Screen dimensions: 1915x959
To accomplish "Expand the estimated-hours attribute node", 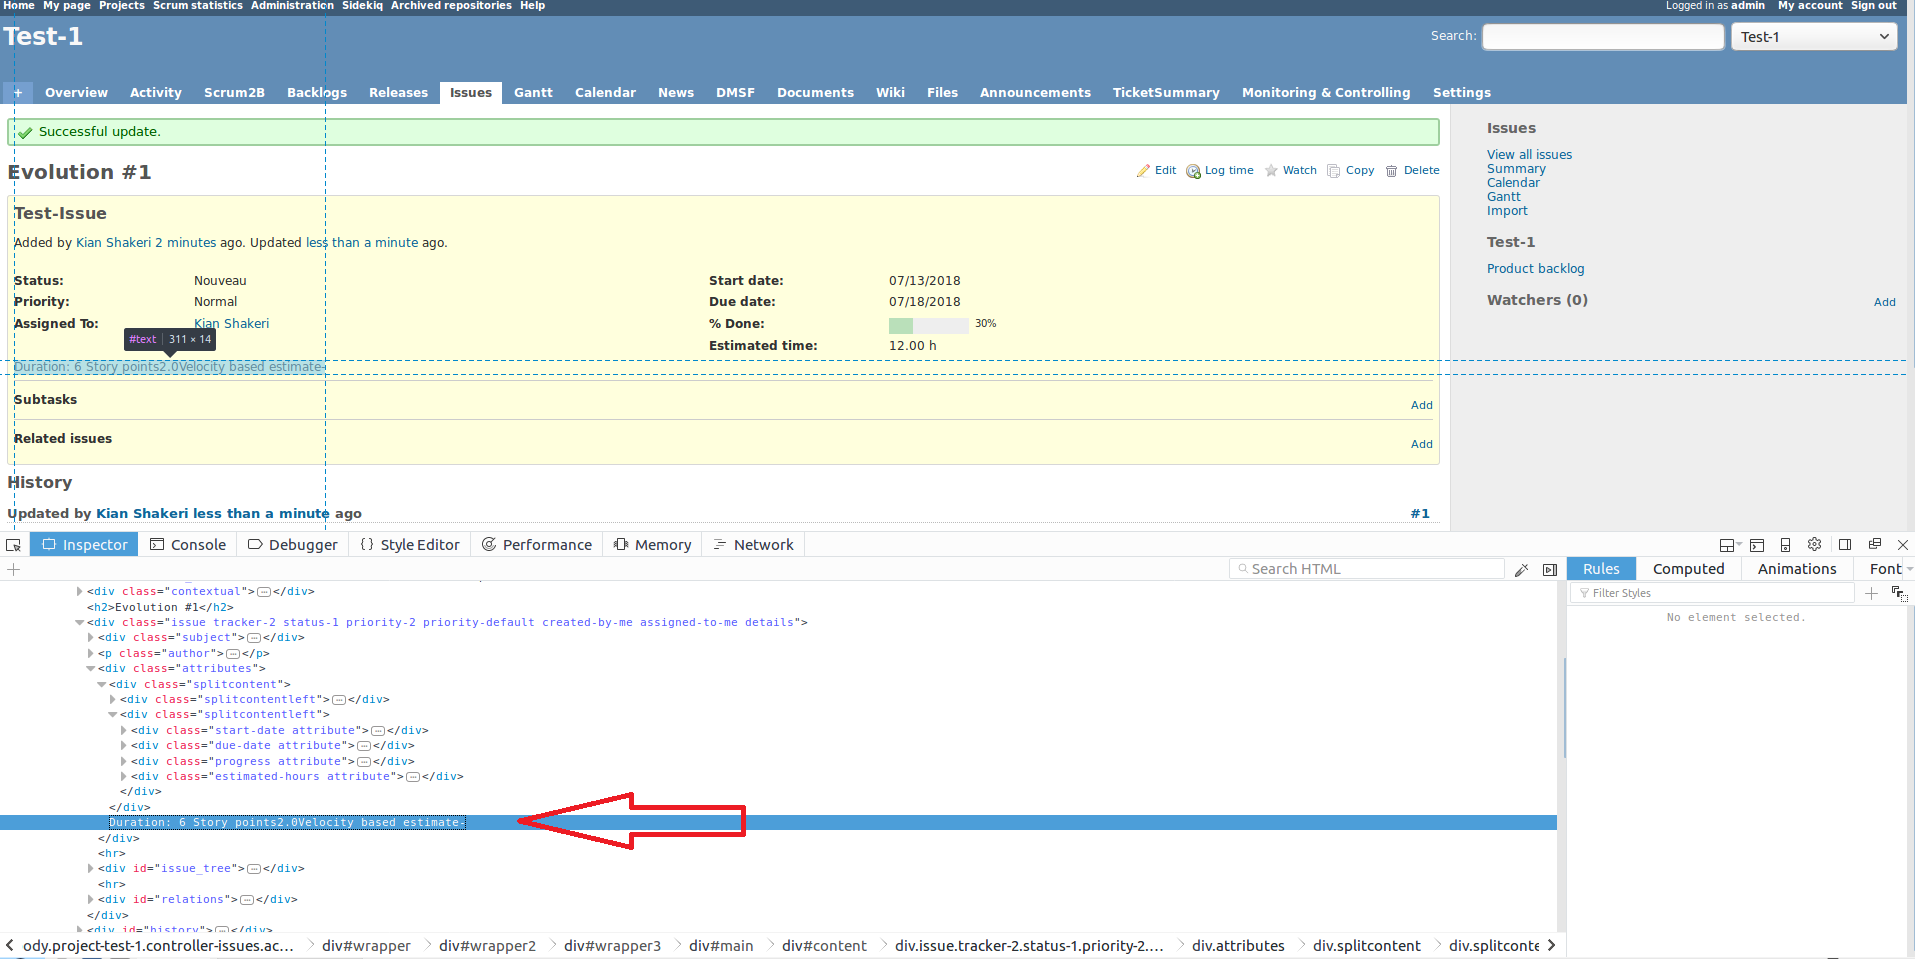I will tap(123, 777).
